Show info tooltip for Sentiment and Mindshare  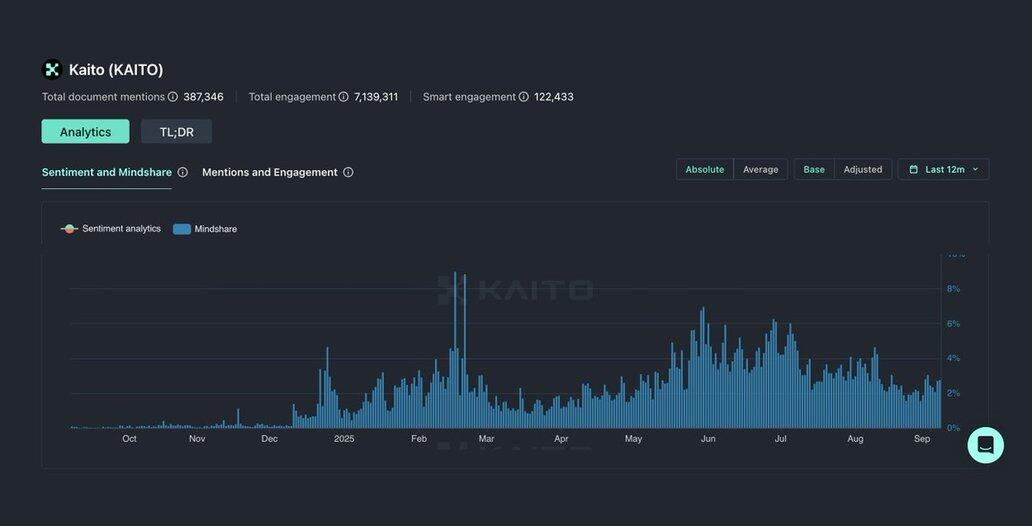tap(183, 172)
